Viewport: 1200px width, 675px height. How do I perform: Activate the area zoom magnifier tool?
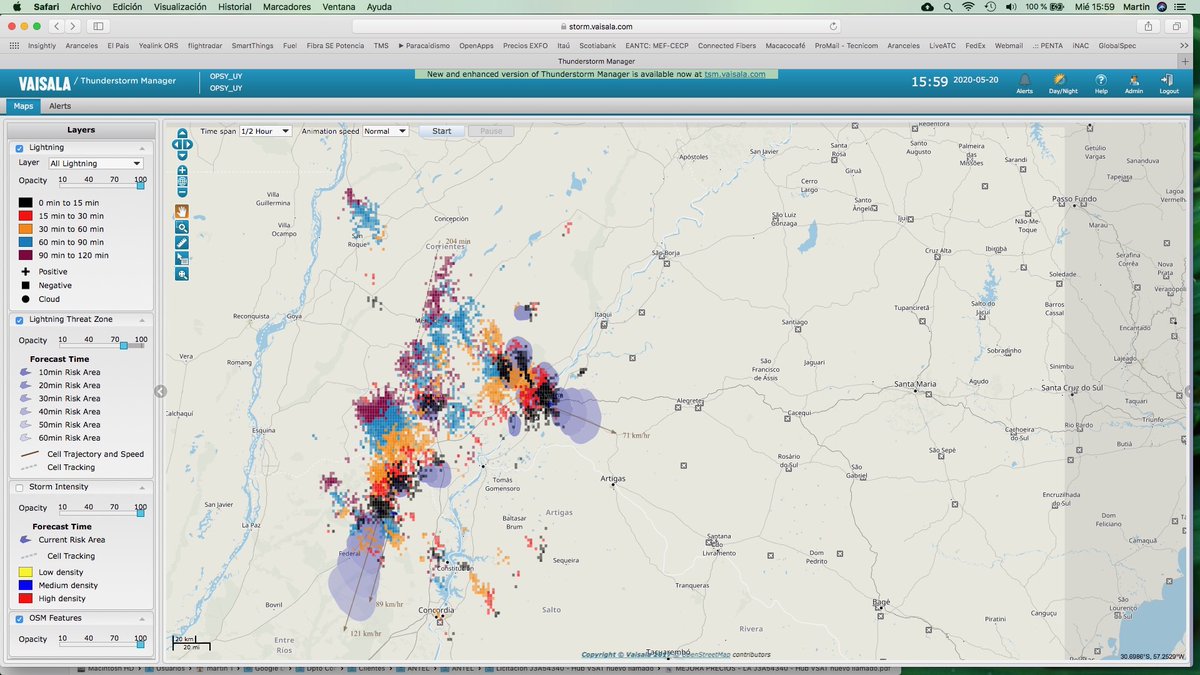pyautogui.click(x=182, y=227)
